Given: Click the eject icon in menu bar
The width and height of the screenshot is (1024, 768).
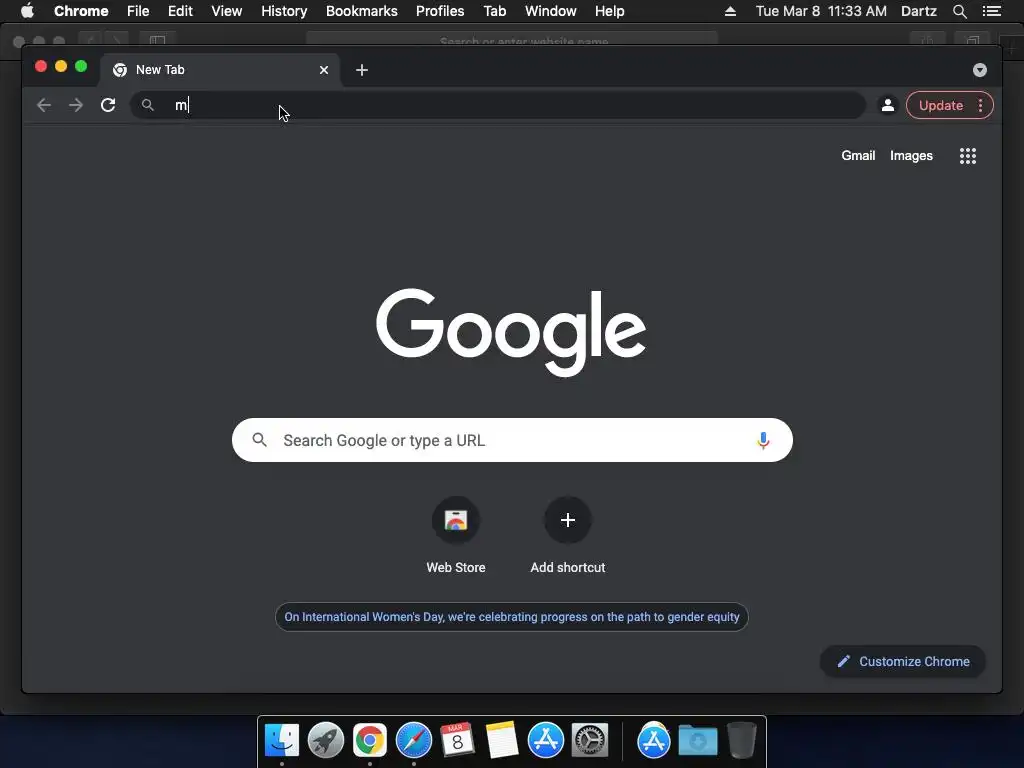Looking at the screenshot, I should (x=730, y=11).
